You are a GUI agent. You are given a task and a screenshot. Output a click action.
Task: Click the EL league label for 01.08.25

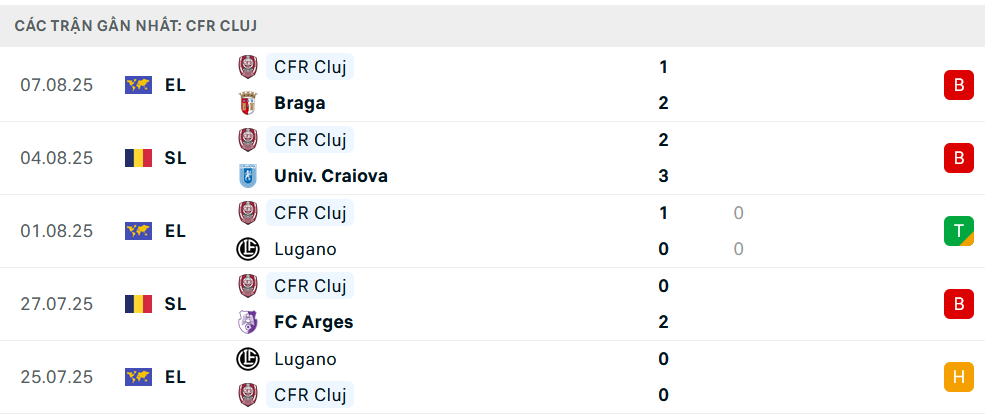(x=176, y=231)
